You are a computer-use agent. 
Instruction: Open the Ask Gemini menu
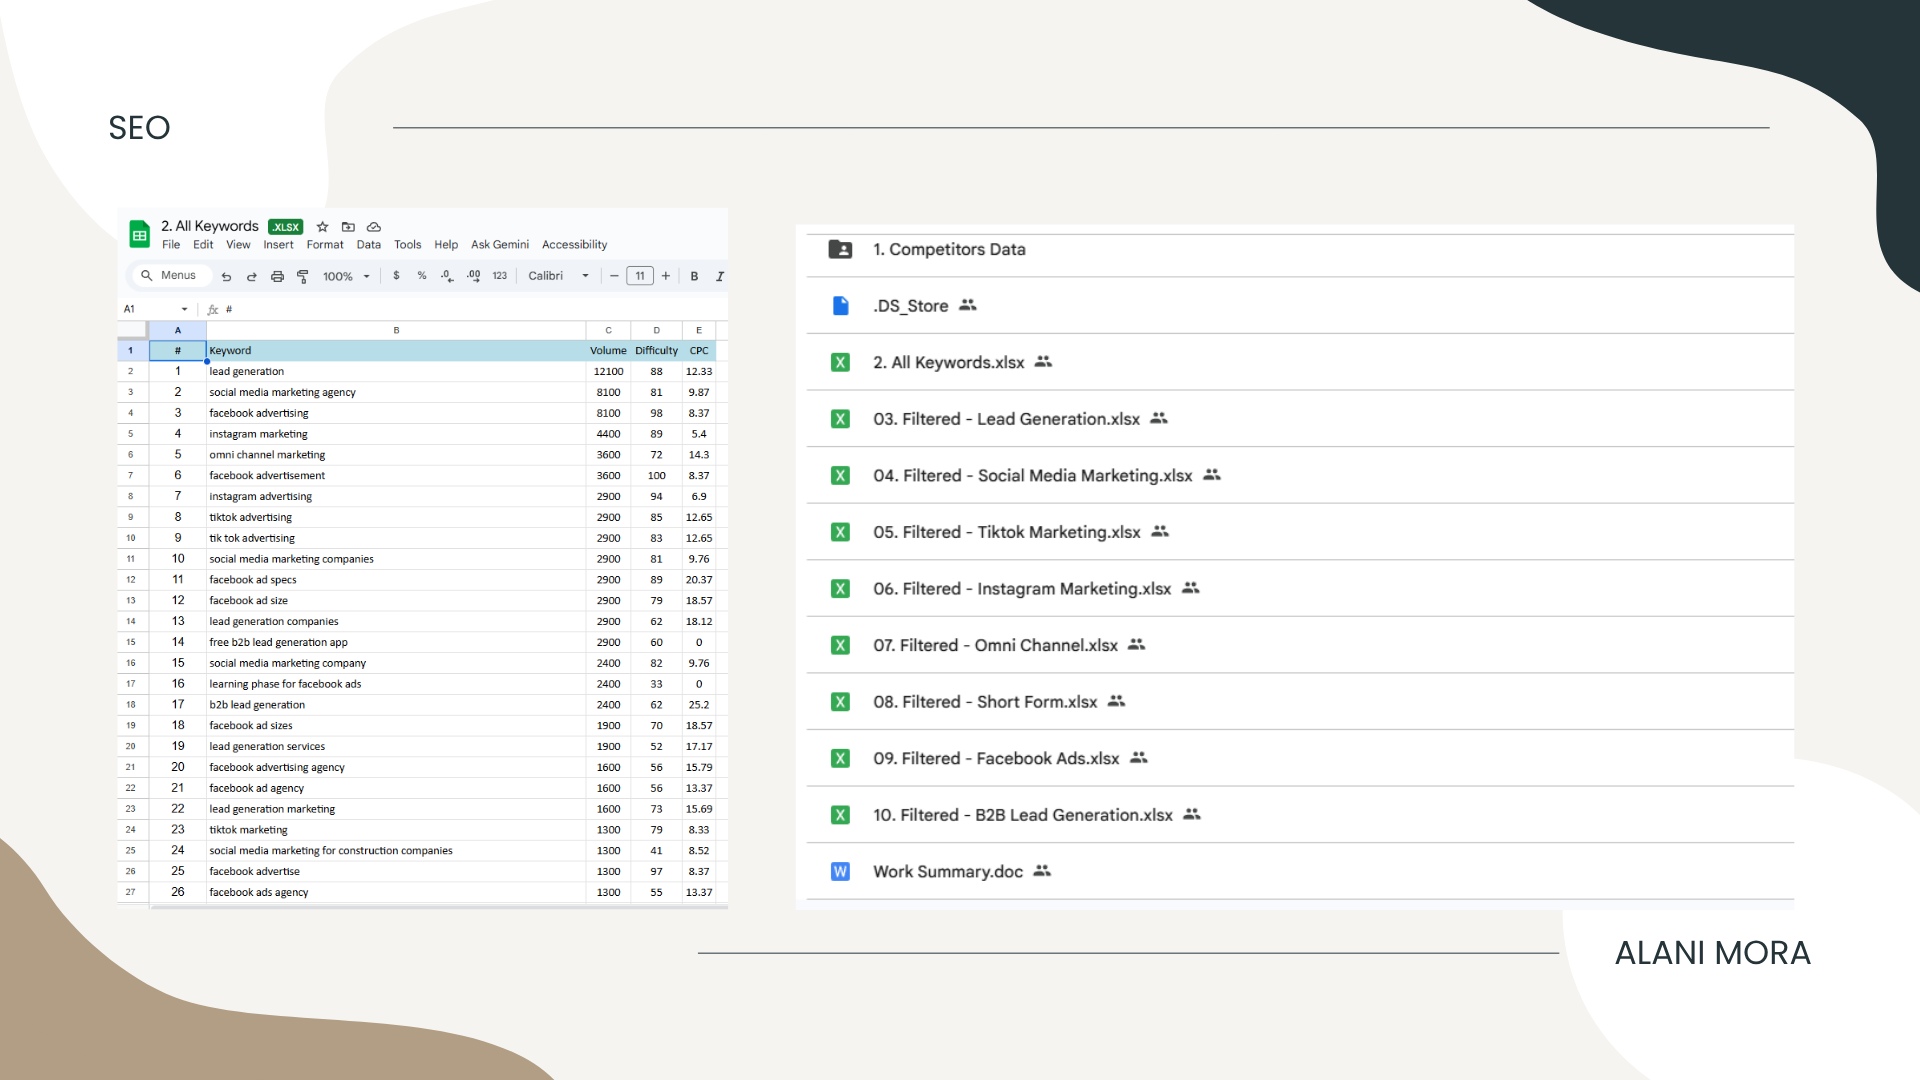pyautogui.click(x=499, y=245)
